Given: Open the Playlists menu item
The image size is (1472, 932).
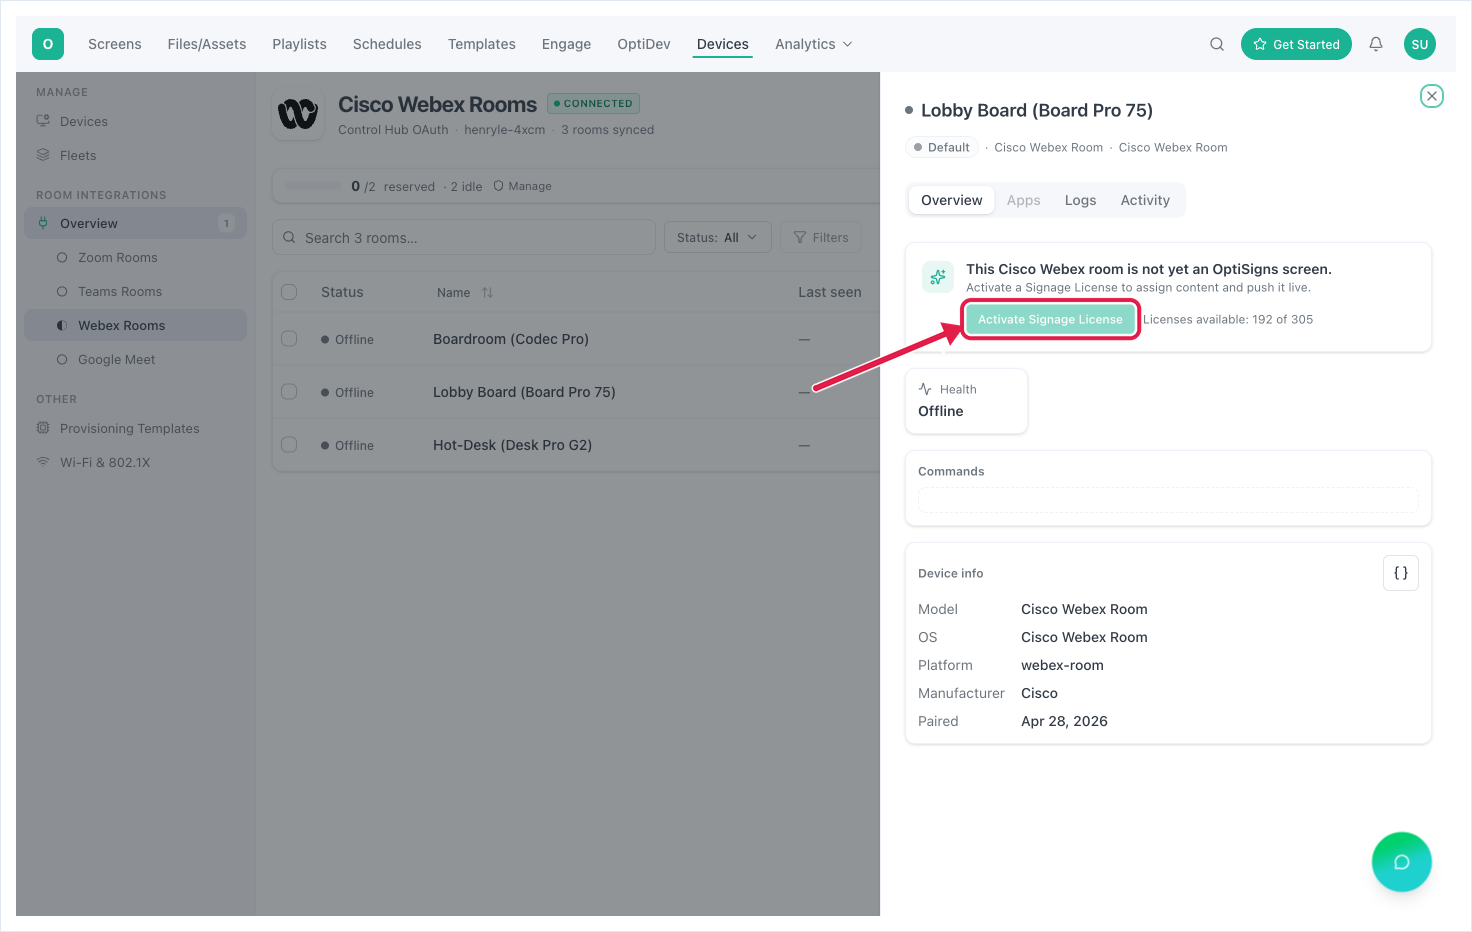Looking at the screenshot, I should [x=300, y=44].
